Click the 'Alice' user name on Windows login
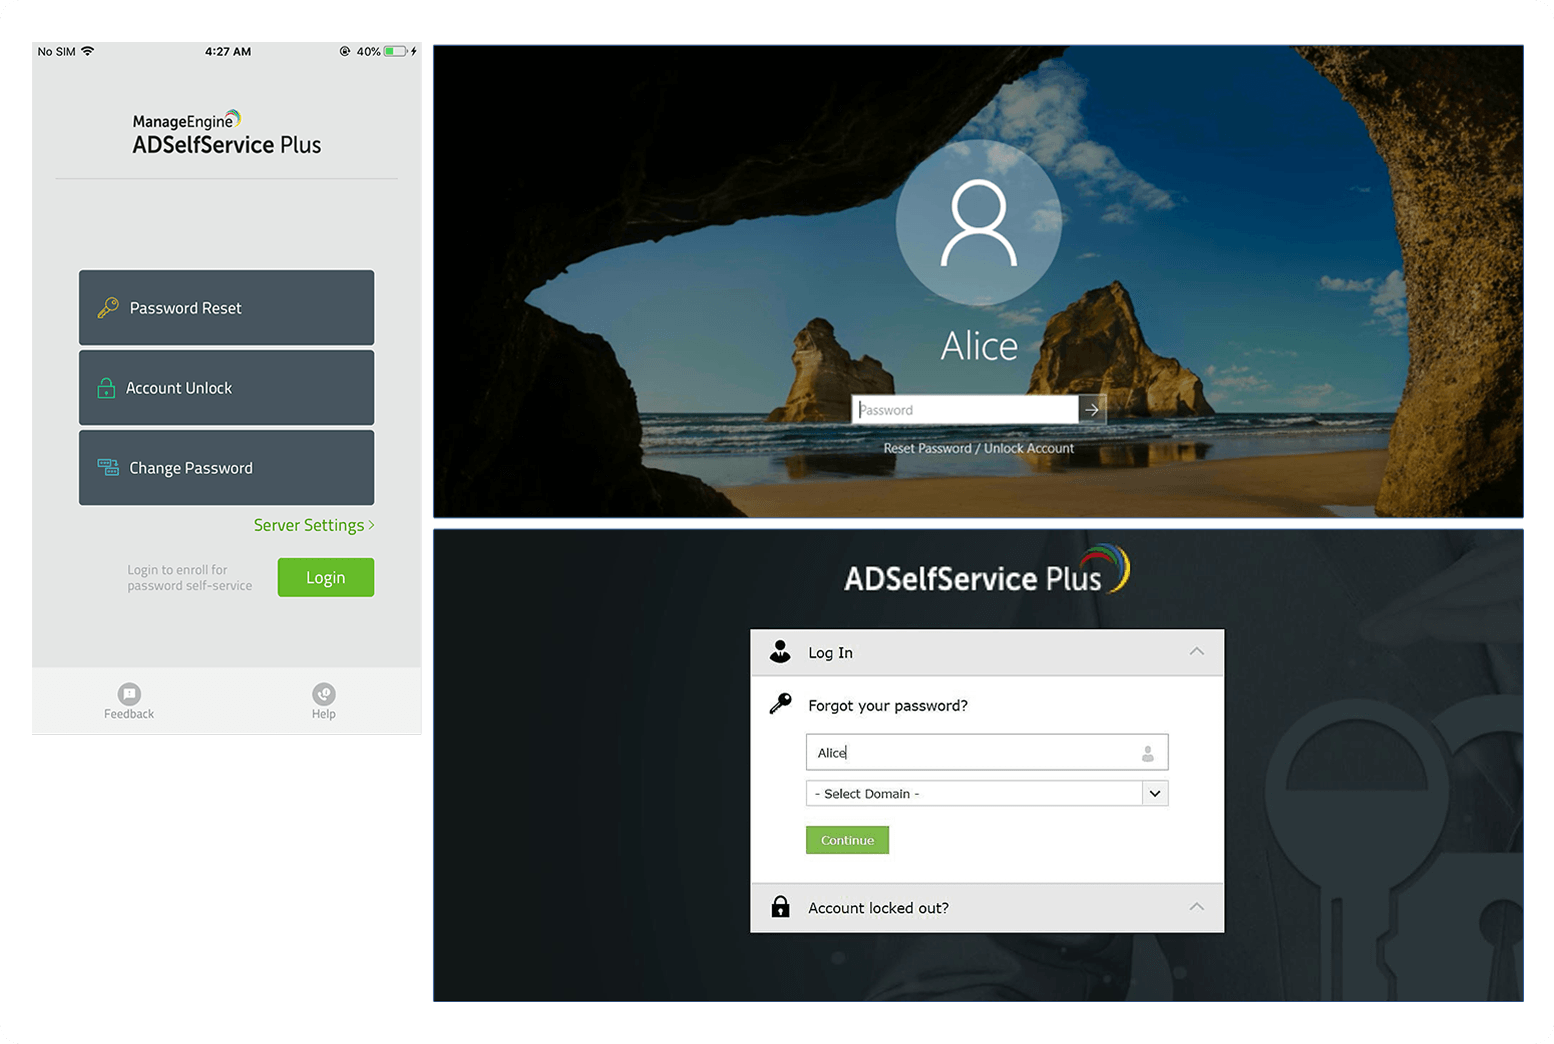1554x1044 pixels. point(979,346)
